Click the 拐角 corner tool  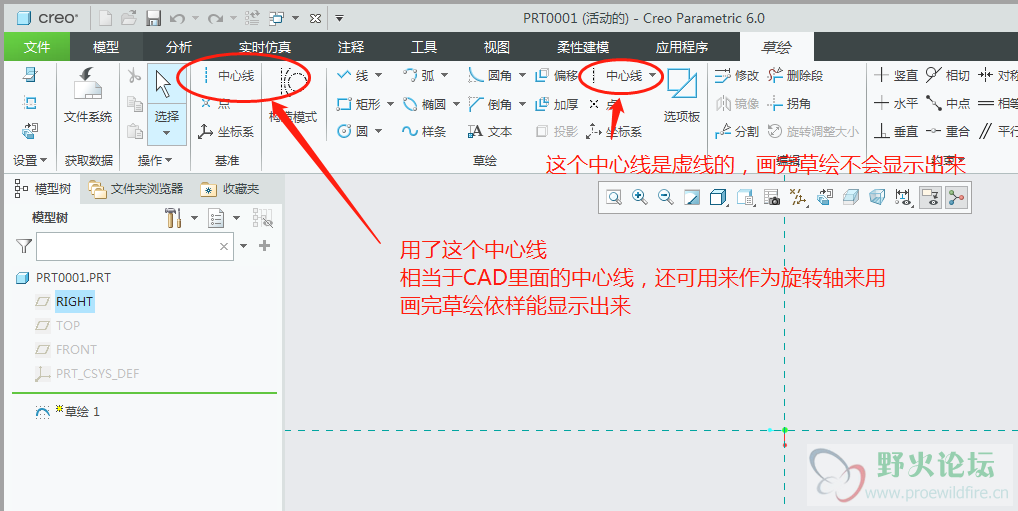click(789, 104)
